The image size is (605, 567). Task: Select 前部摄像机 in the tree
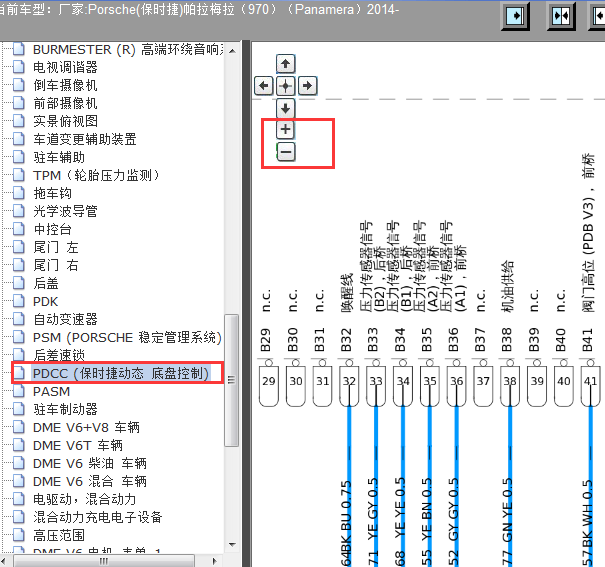65,103
